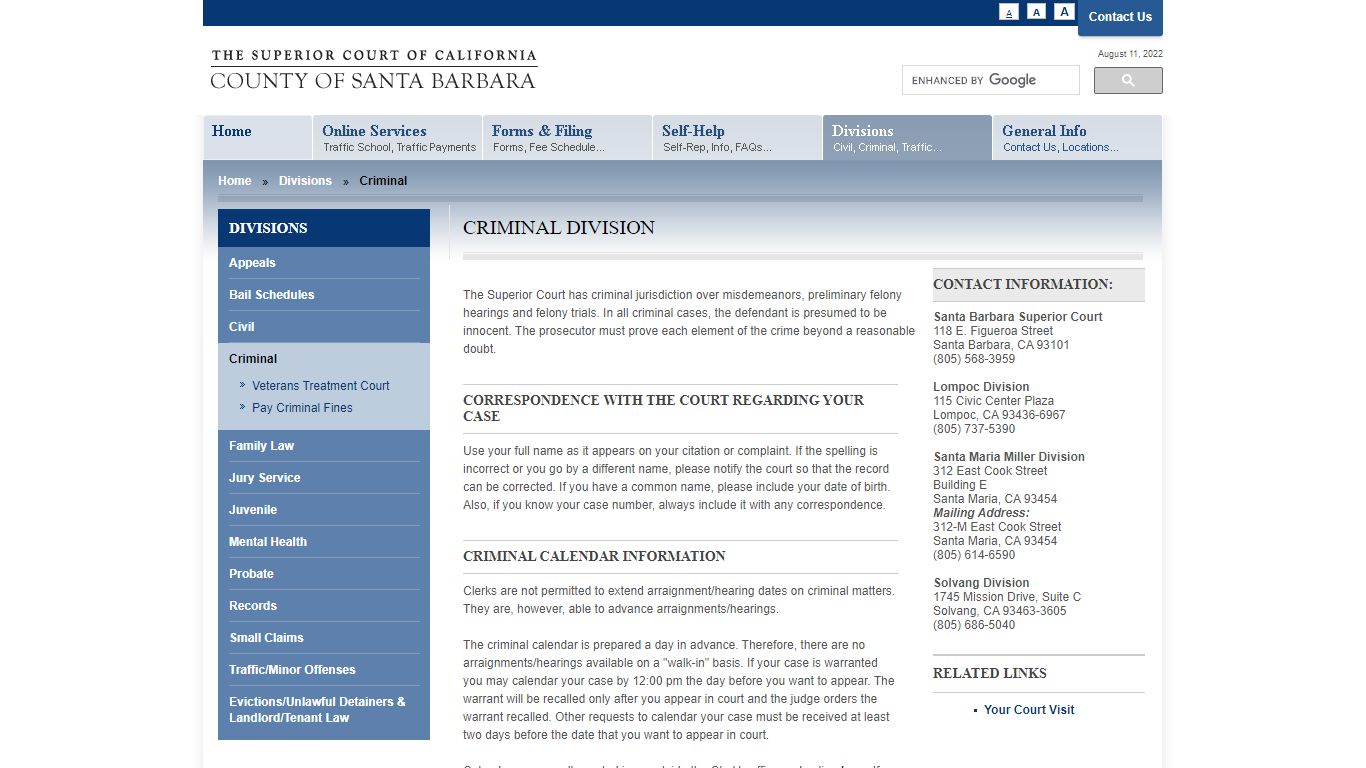Click Lompoc Division phone (805) 737-5390

[x=974, y=429]
